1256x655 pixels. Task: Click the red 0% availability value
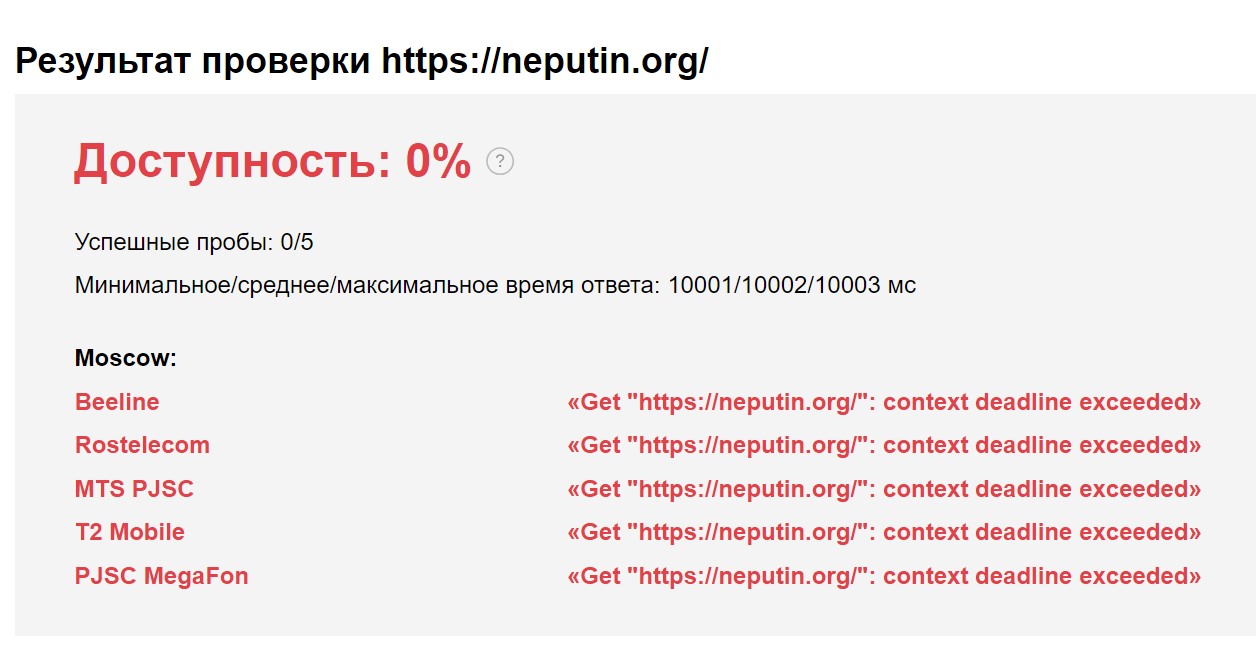tap(438, 162)
